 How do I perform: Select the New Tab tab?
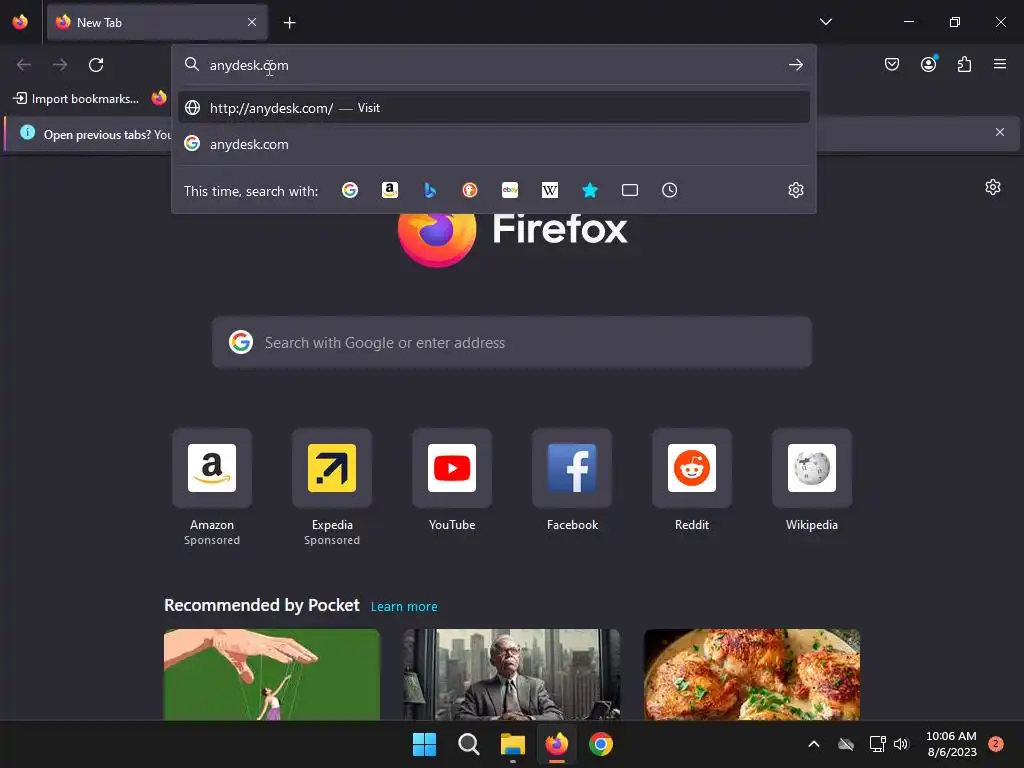tap(157, 22)
